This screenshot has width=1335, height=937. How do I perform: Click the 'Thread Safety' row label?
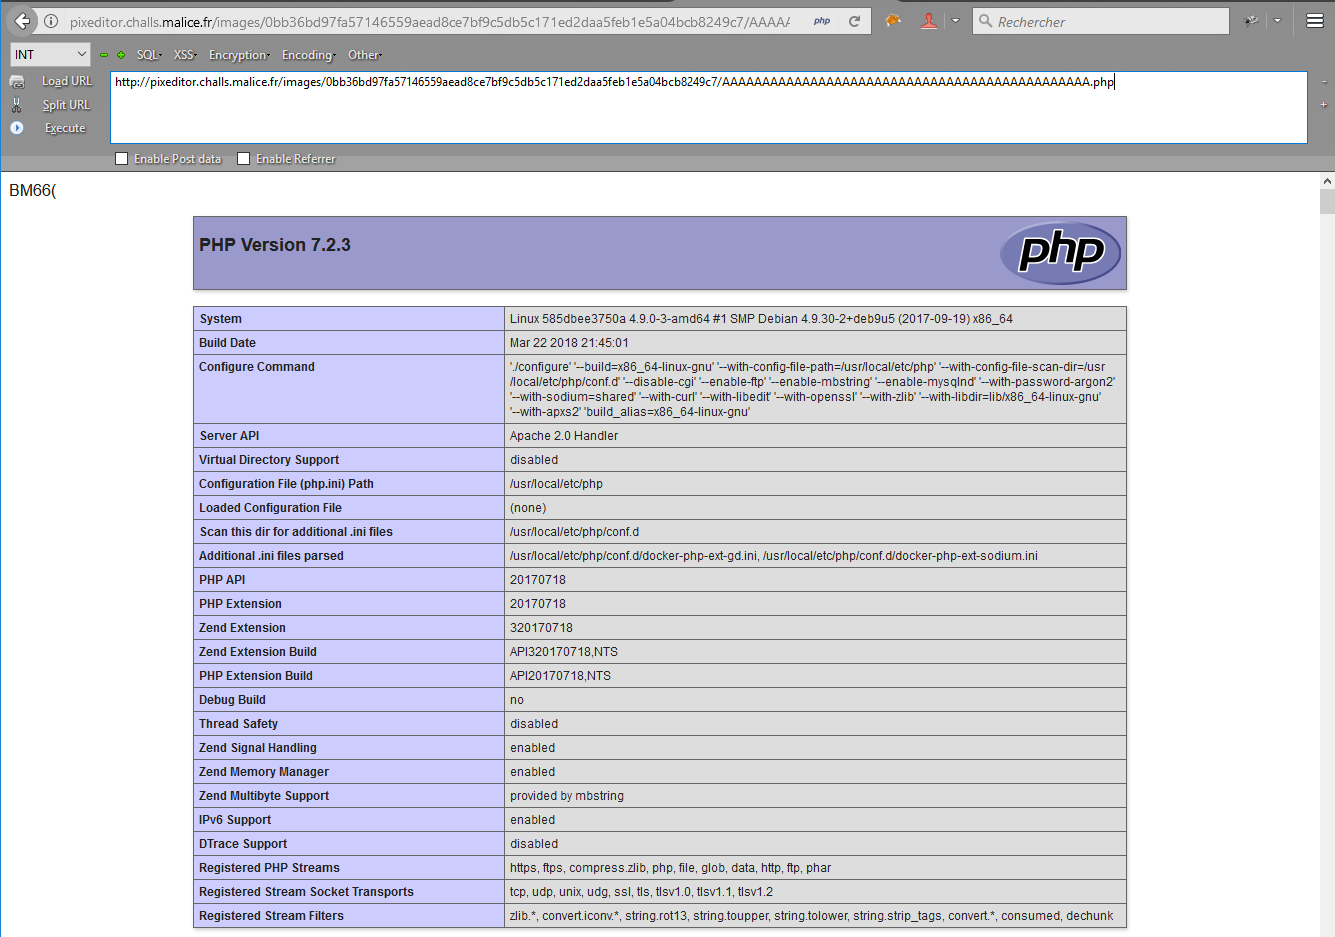click(x=238, y=724)
